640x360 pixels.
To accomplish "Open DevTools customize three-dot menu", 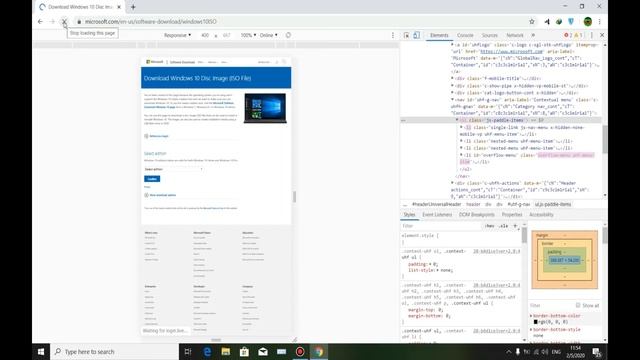I will click(592, 35).
